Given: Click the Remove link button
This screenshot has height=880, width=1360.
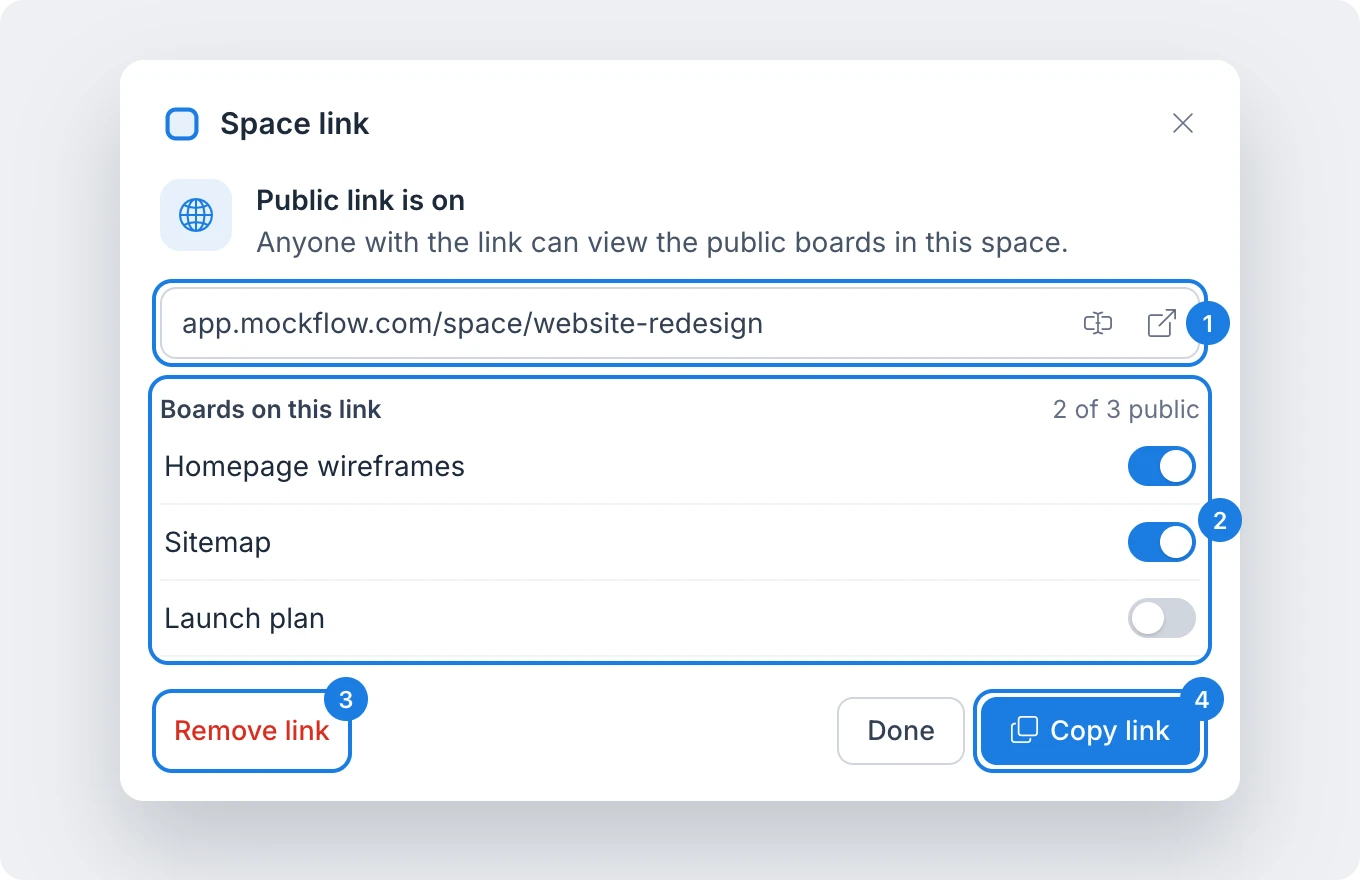Looking at the screenshot, I should pos(252,731).
